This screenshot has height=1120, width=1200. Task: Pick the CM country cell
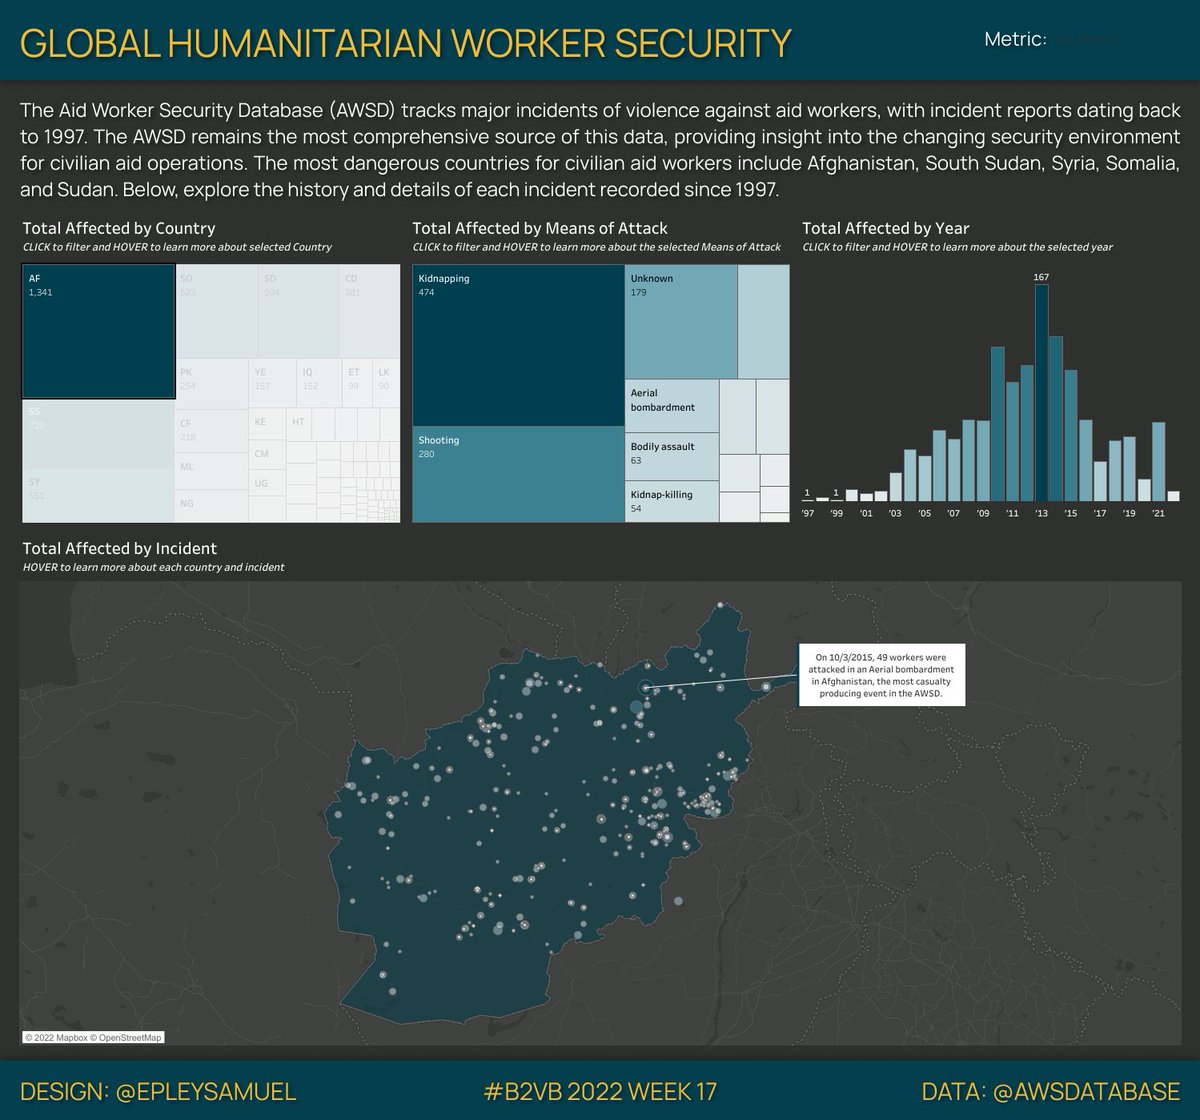pyautogui.click(x=267, y=454)
